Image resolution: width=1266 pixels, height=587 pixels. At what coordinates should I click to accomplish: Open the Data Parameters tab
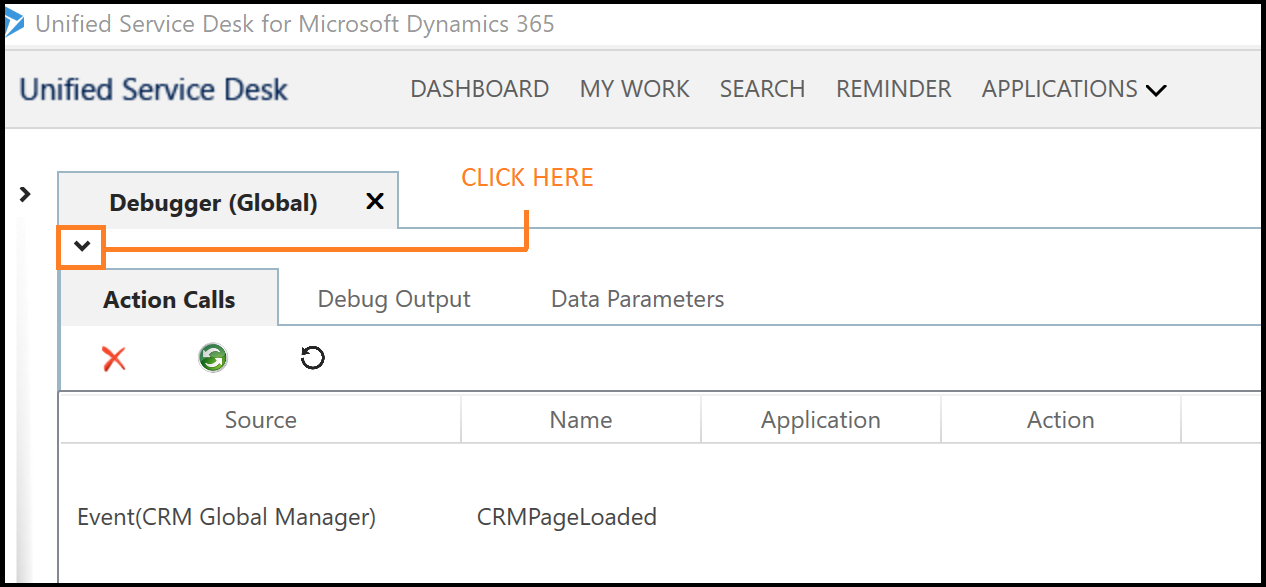[636, 297]
